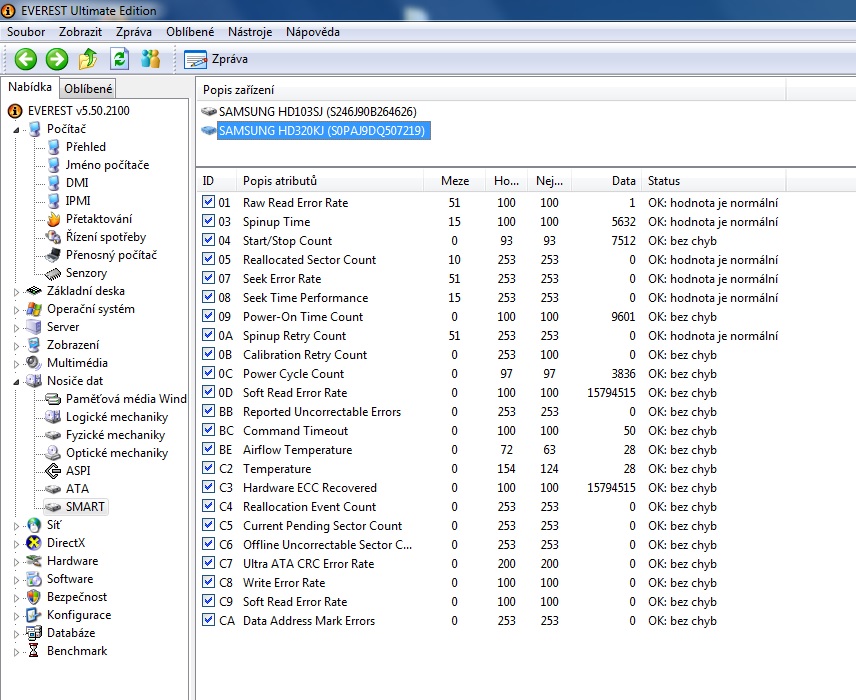This screenshot has height=700, width=856.
Task: Select the Operační systém Windows icon
Action: [x=34, y=309]
